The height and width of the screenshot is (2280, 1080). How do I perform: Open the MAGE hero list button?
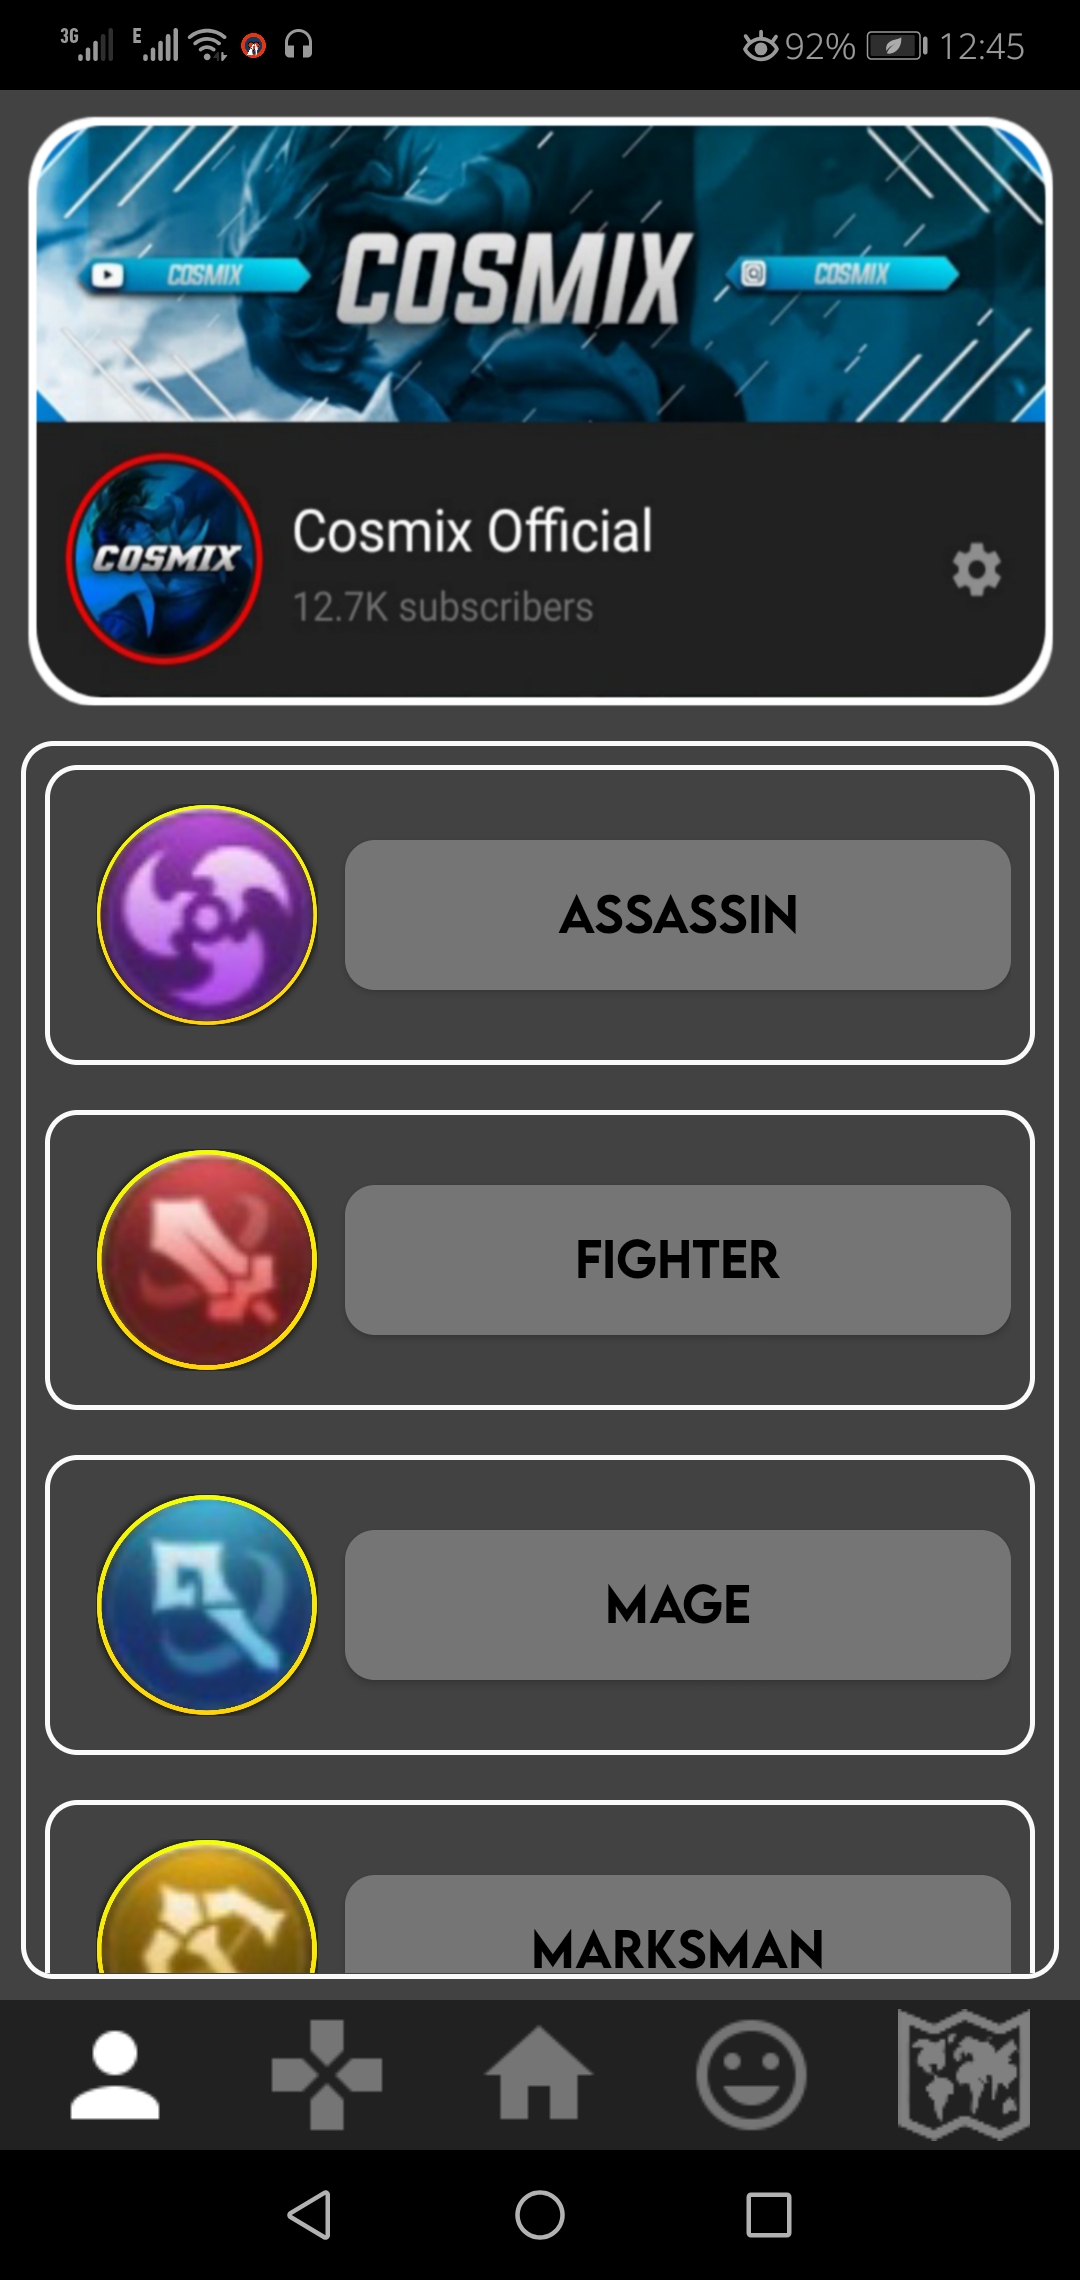[678, 1605]
